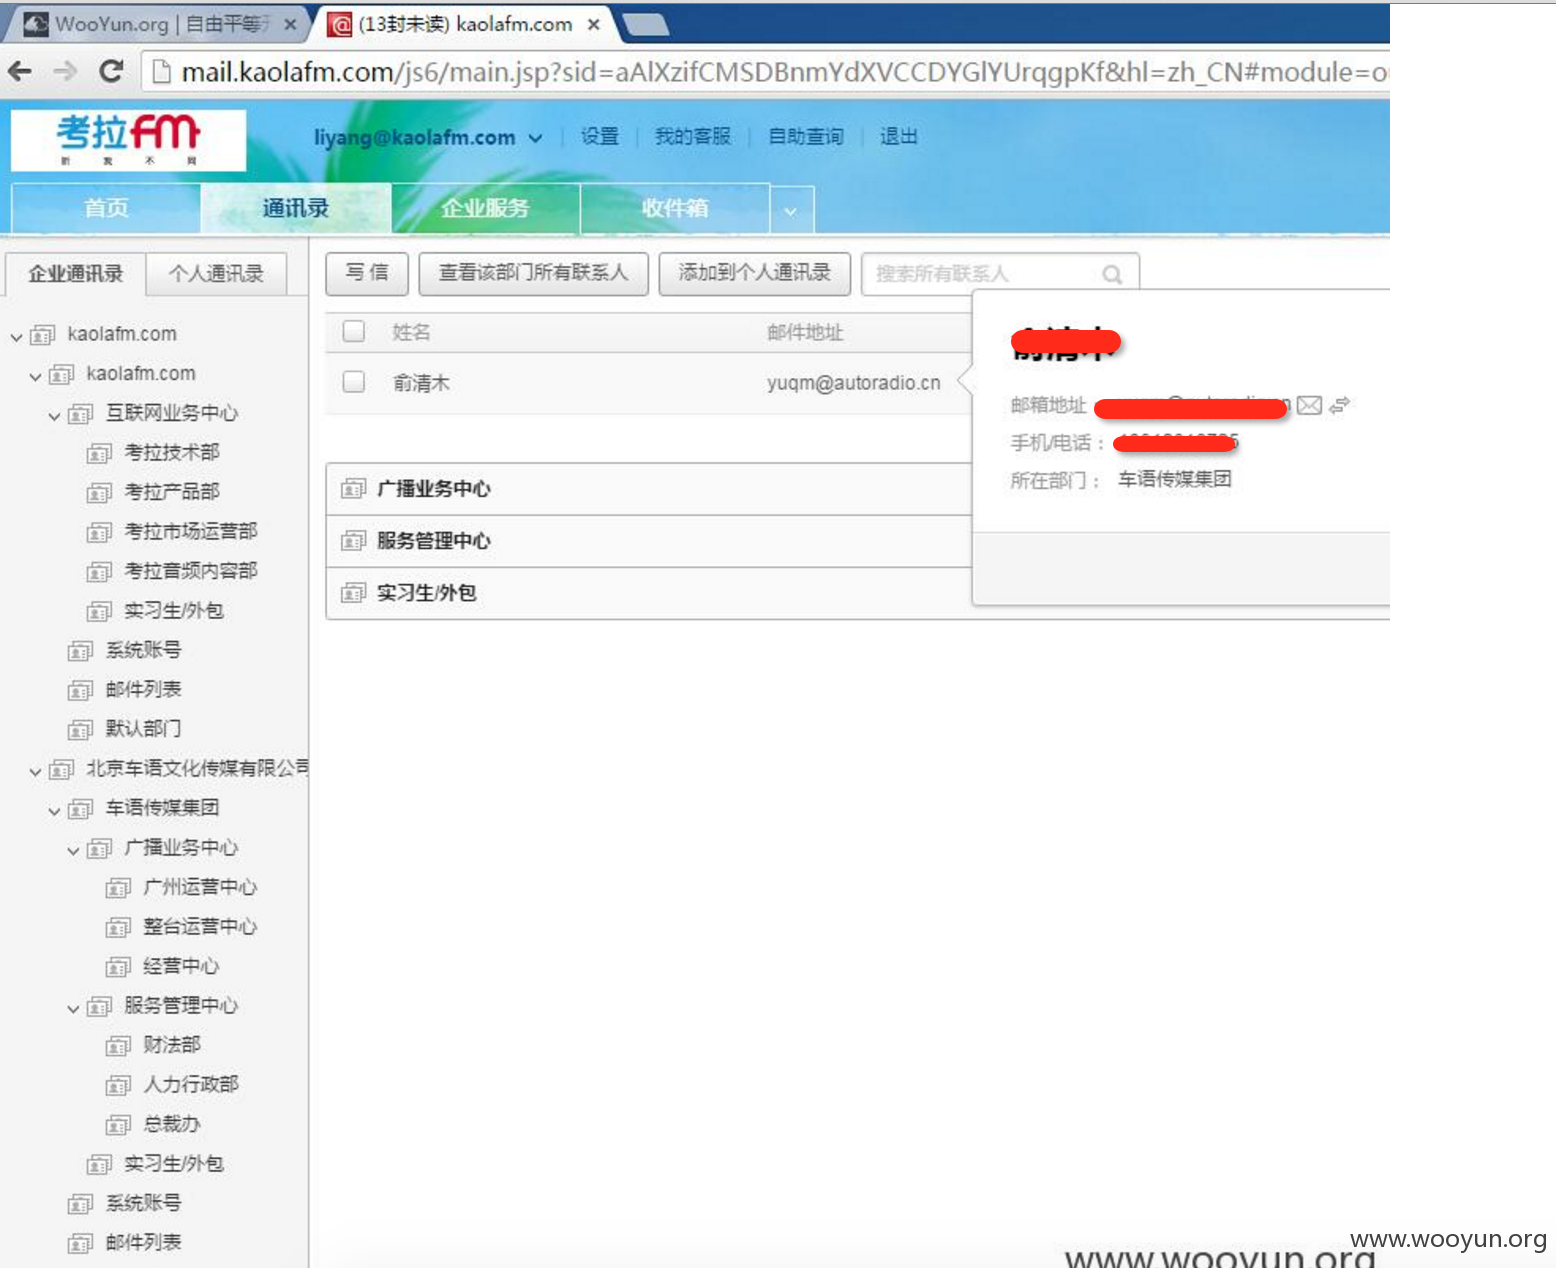Select 邮件列表 under kaolafm.com tree

tap(143, 689)
